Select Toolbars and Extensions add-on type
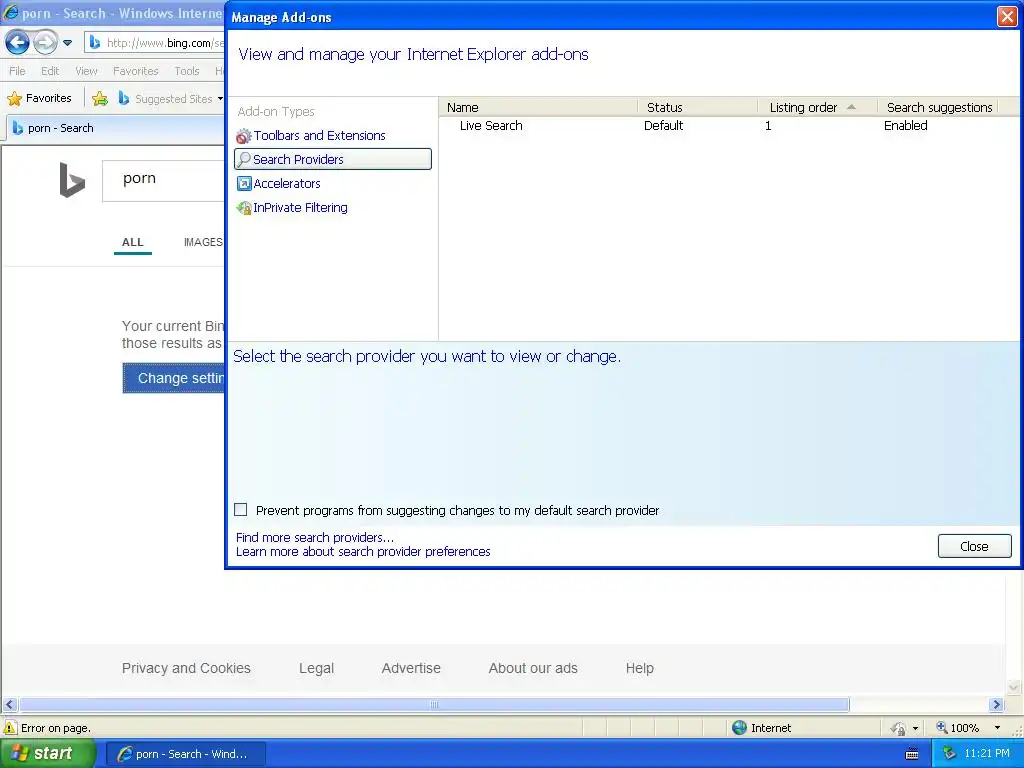This screenshot has height=768, width=1024. point(319,135)
